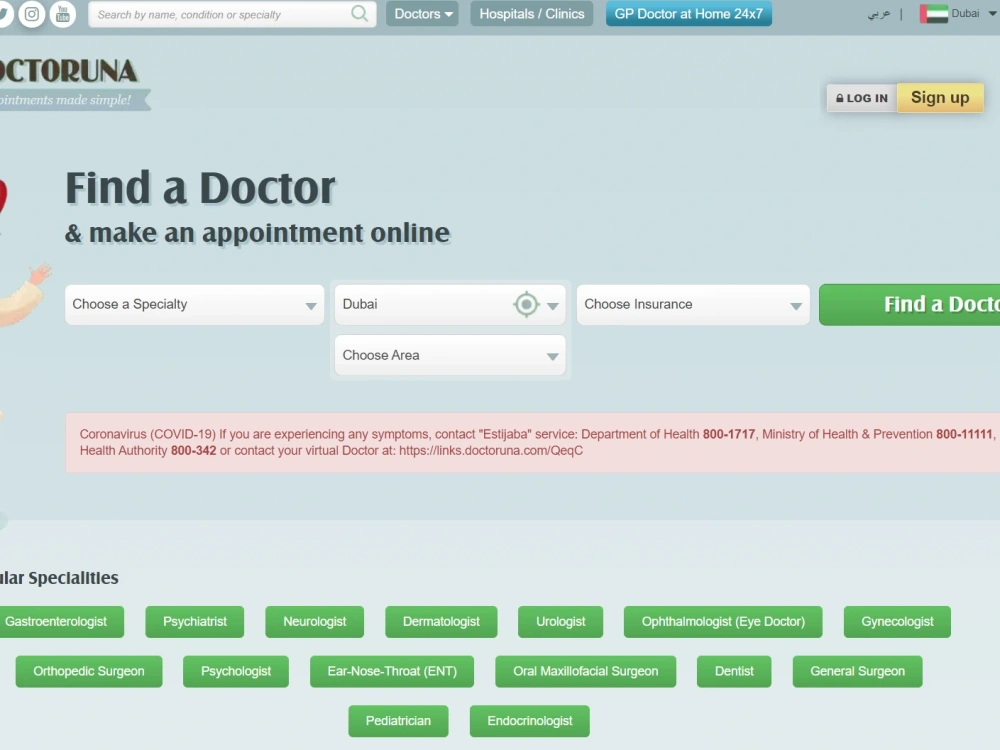Select the Dermatologist specialty
This screenshot has width=1000, height=750.
441,622
